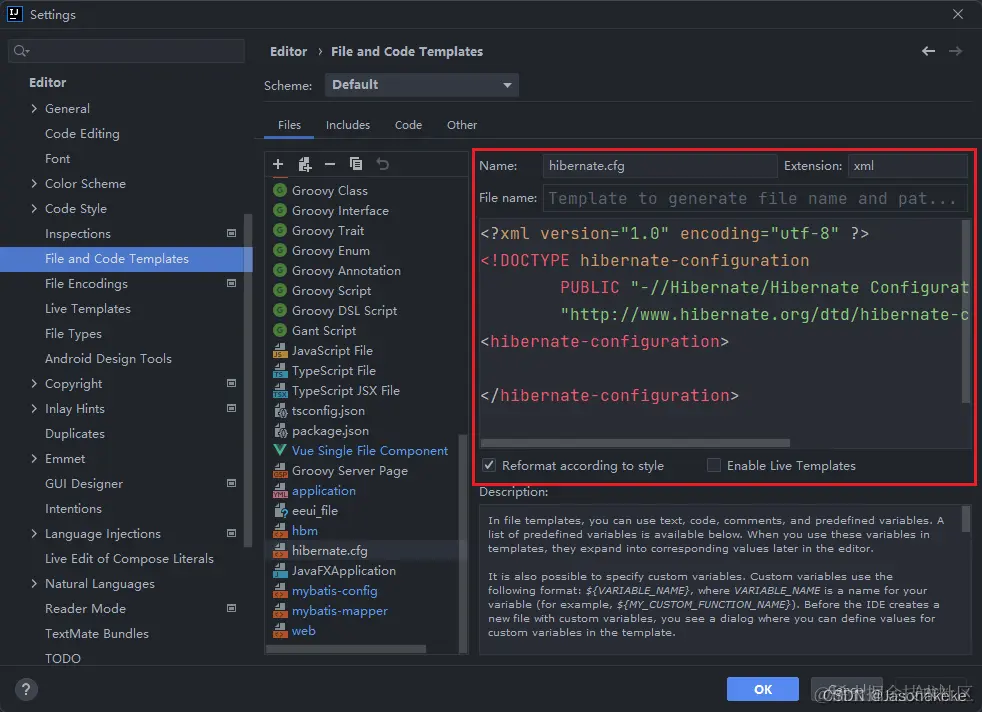Image resolution: width=982 pixels, height=712 pixels.
Task: Click the Revert template icon
Action: pos(383,164)
